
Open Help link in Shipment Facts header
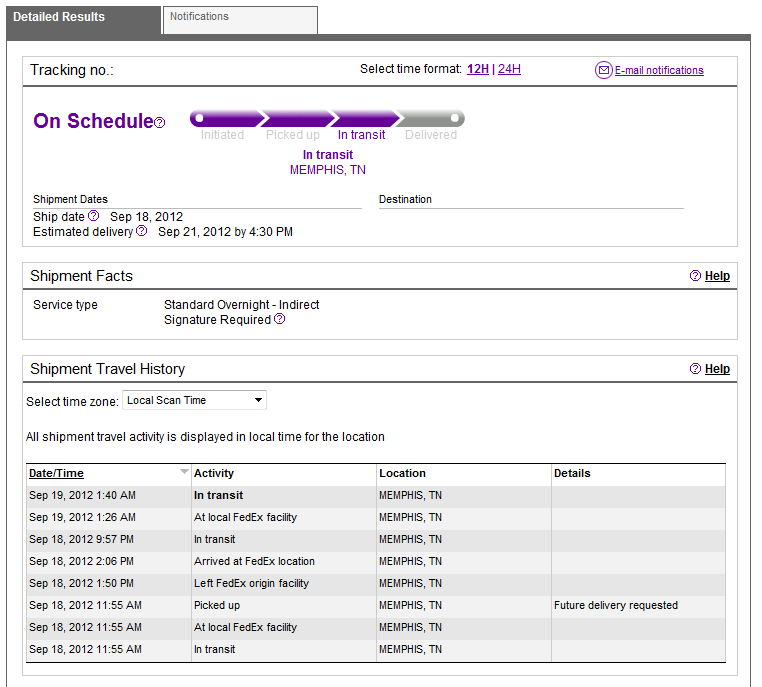tap(717, 275)
